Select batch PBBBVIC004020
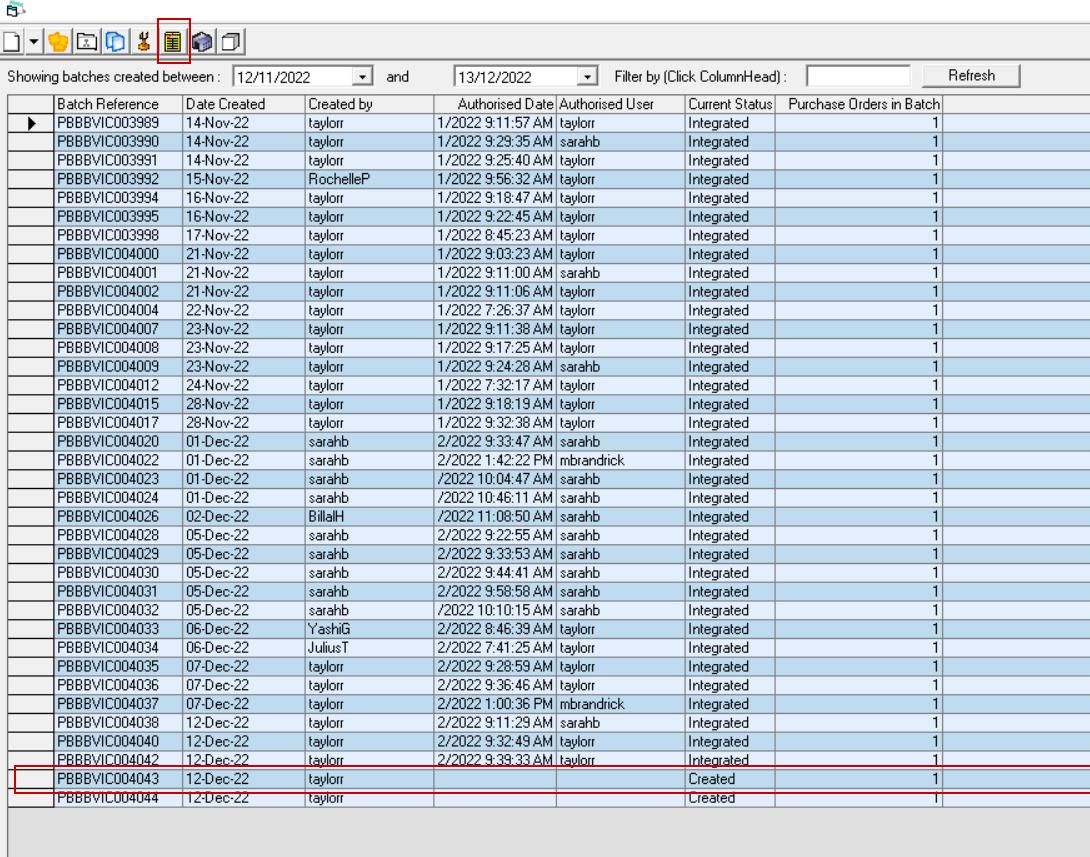 [x=118, y=442]
